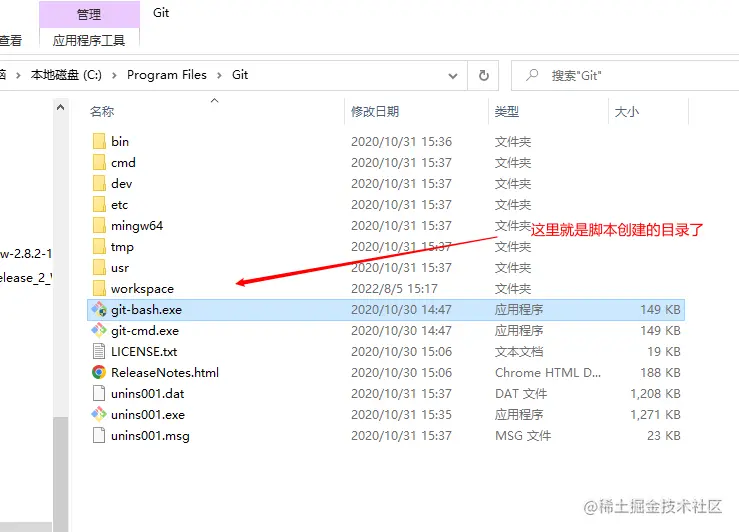739x532 pixels.
Task: Click the tmp folder icon
Action: pyautogui.click(x=99, y=246)
